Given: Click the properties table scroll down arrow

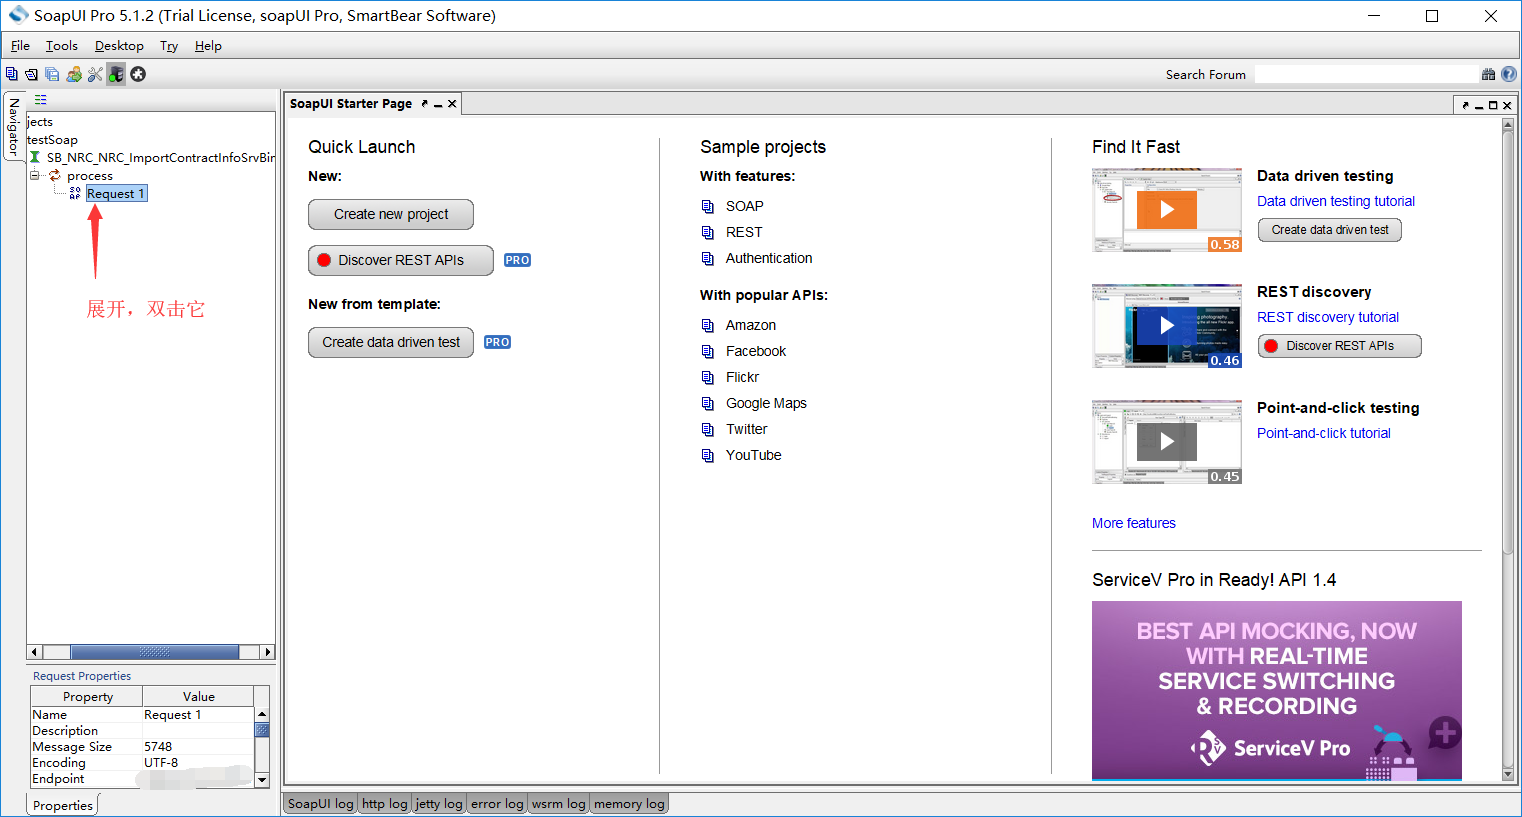Looking at the screenshot, I should click(262, 779).
